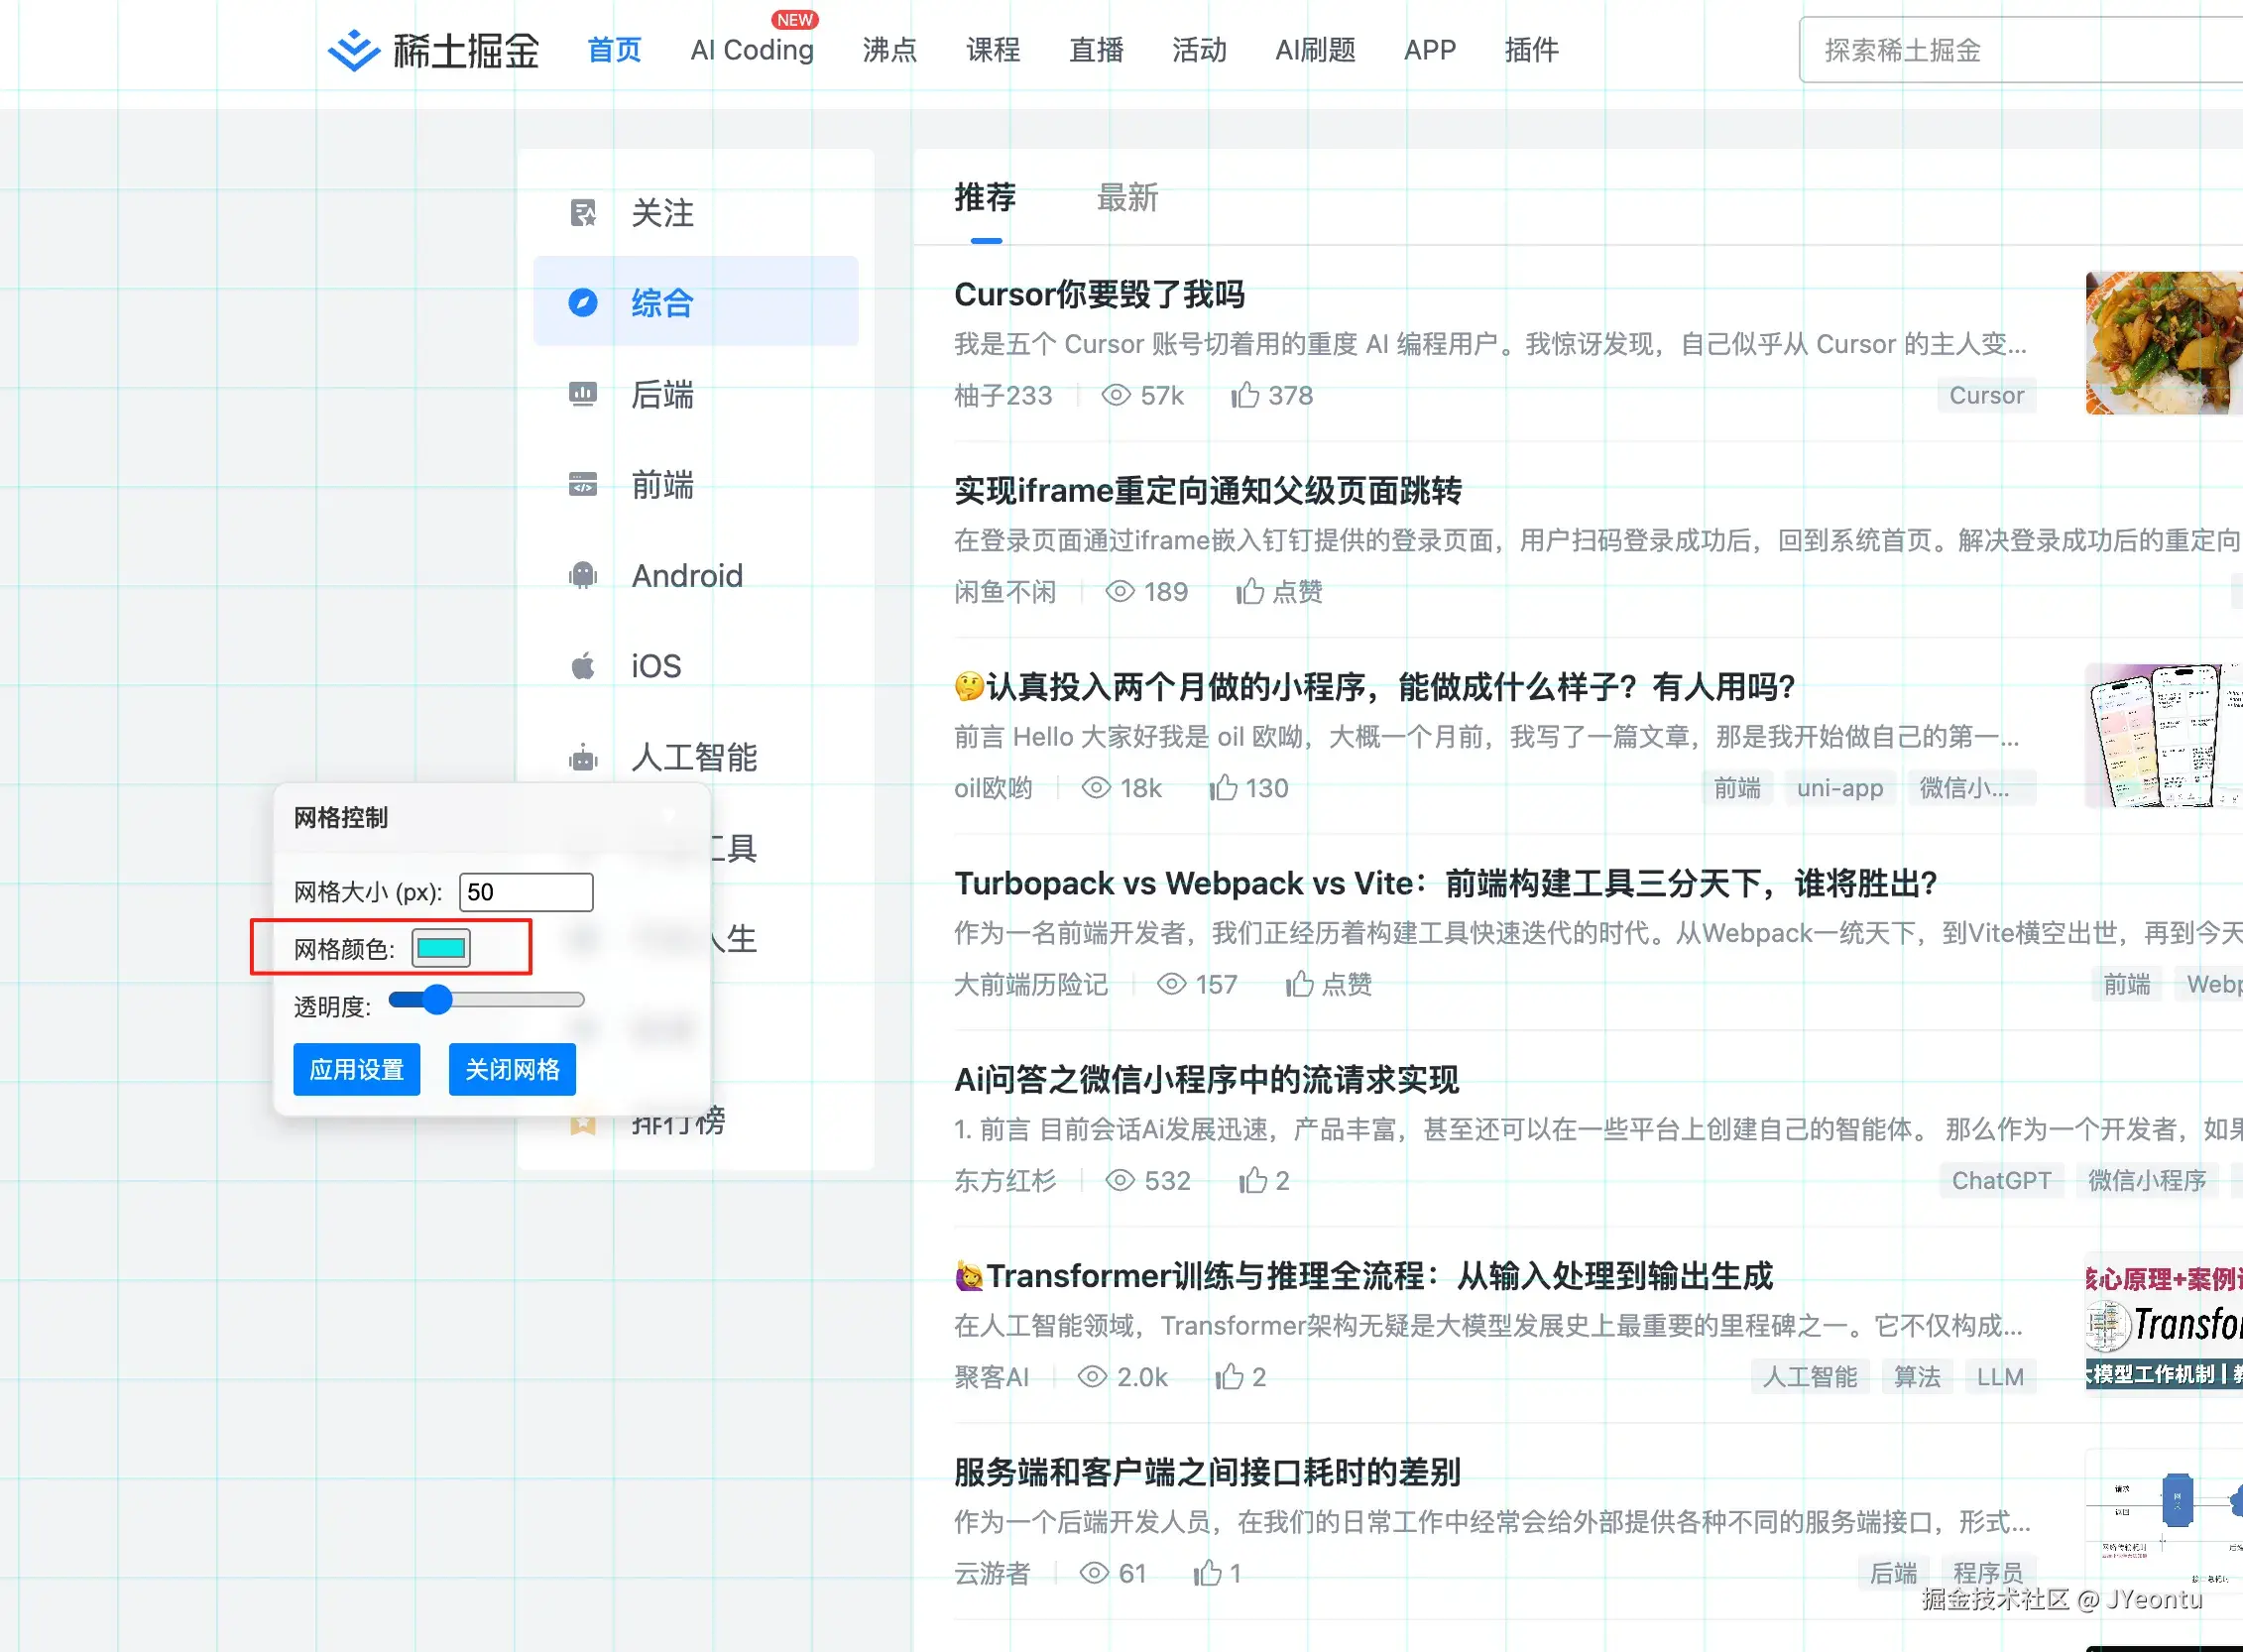Open AI Coding in the top navigation
The height and width of the screenshot is (1652, 2243).
pyautogui.click(x=752, y=50)
